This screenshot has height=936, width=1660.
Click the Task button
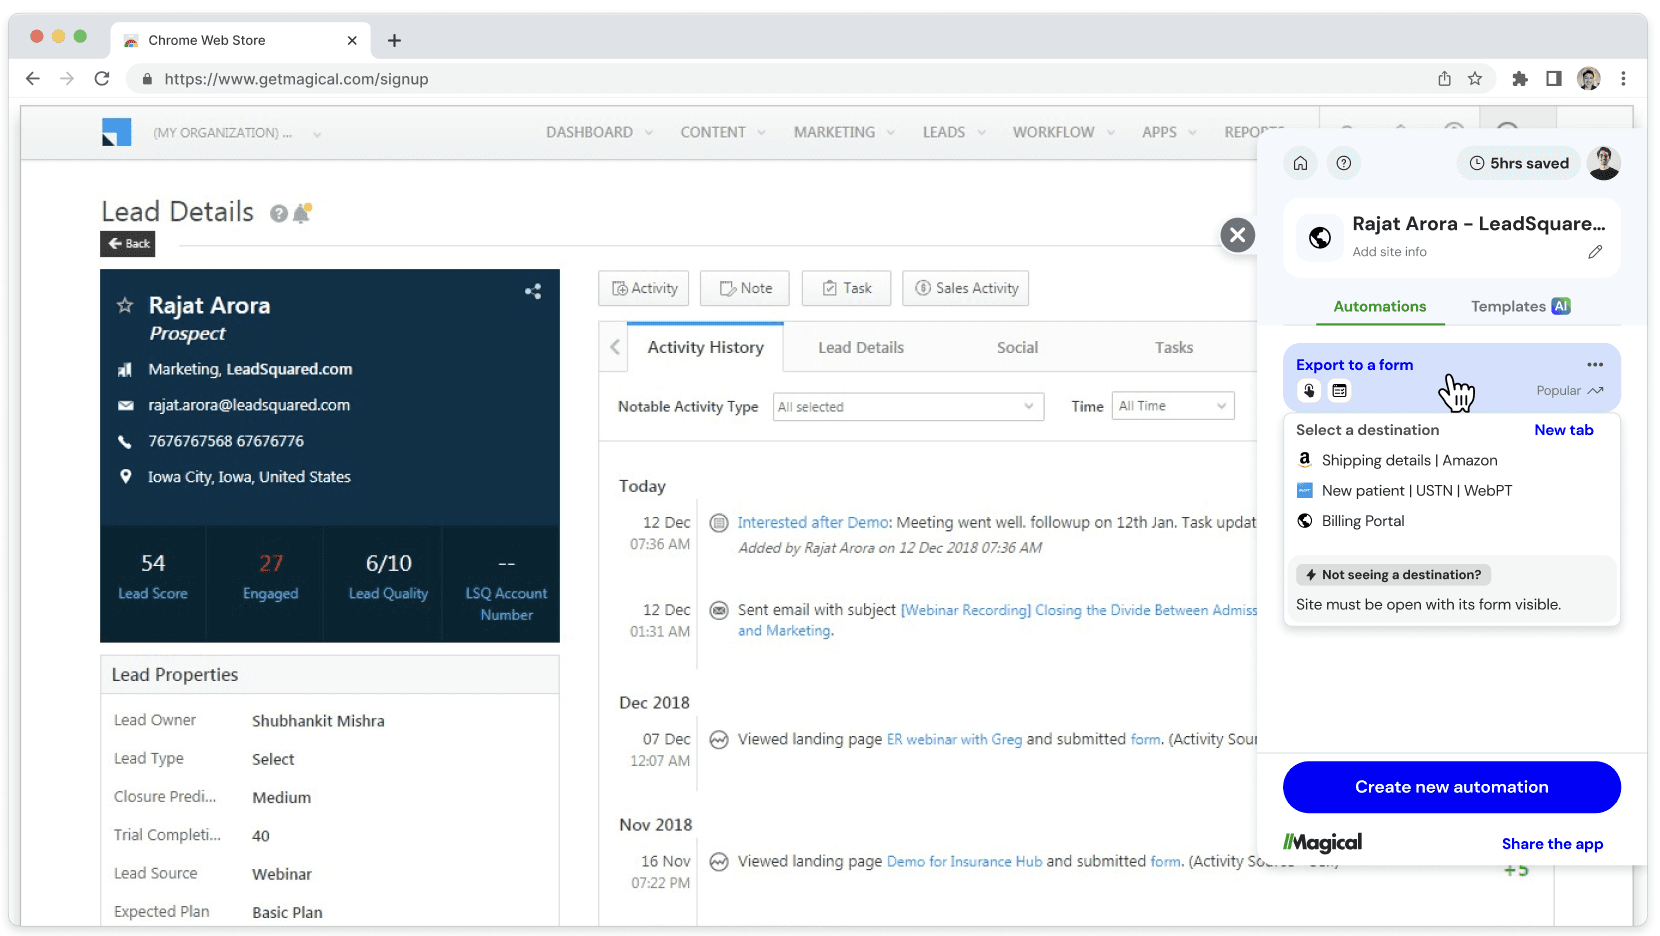847,288
